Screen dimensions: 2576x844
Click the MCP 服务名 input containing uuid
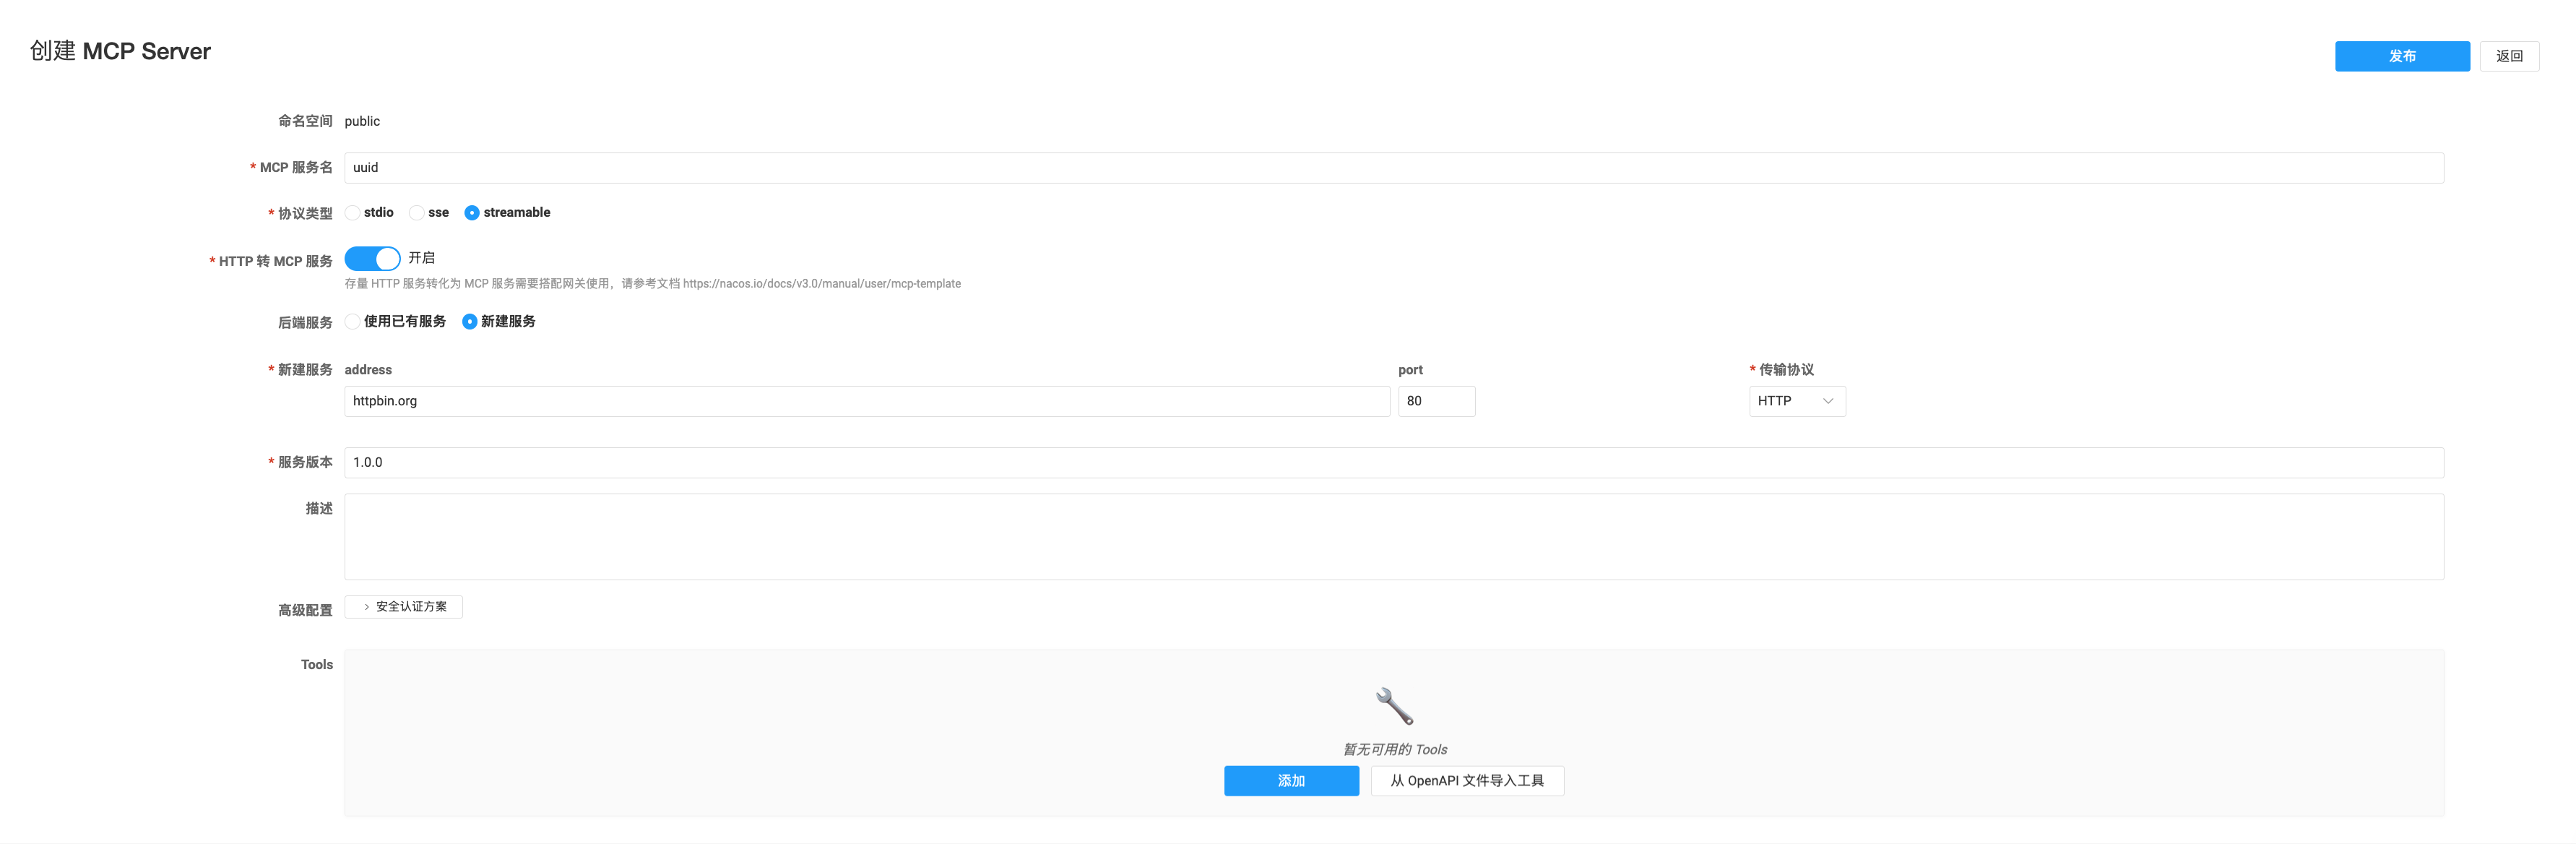coord(1393,168)
